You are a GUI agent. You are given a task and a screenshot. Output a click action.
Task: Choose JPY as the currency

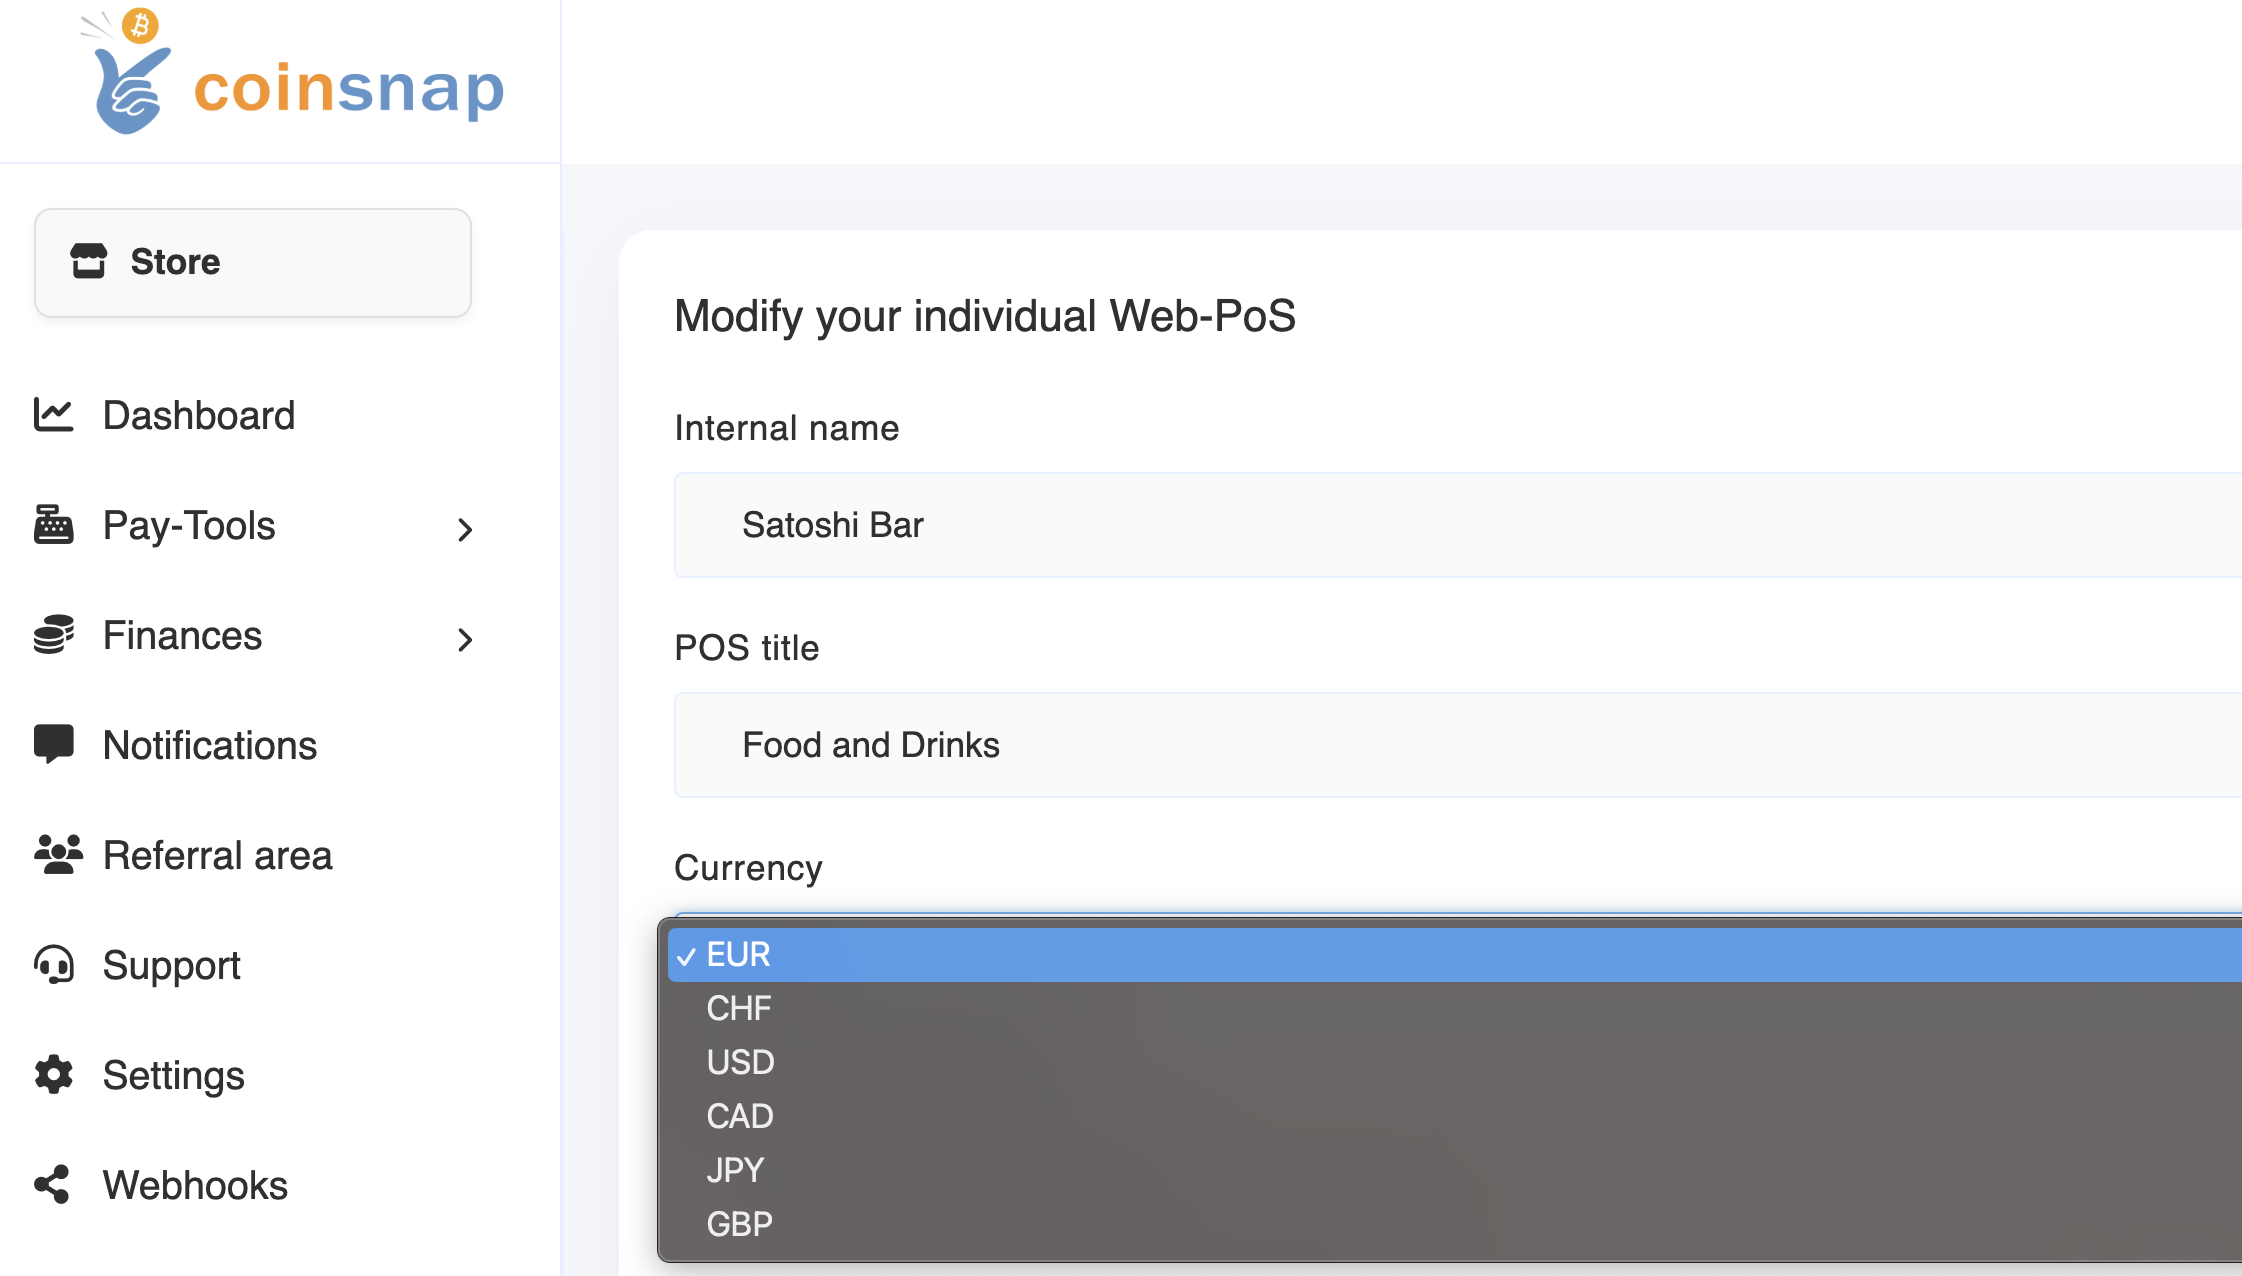click(736, 1169)
